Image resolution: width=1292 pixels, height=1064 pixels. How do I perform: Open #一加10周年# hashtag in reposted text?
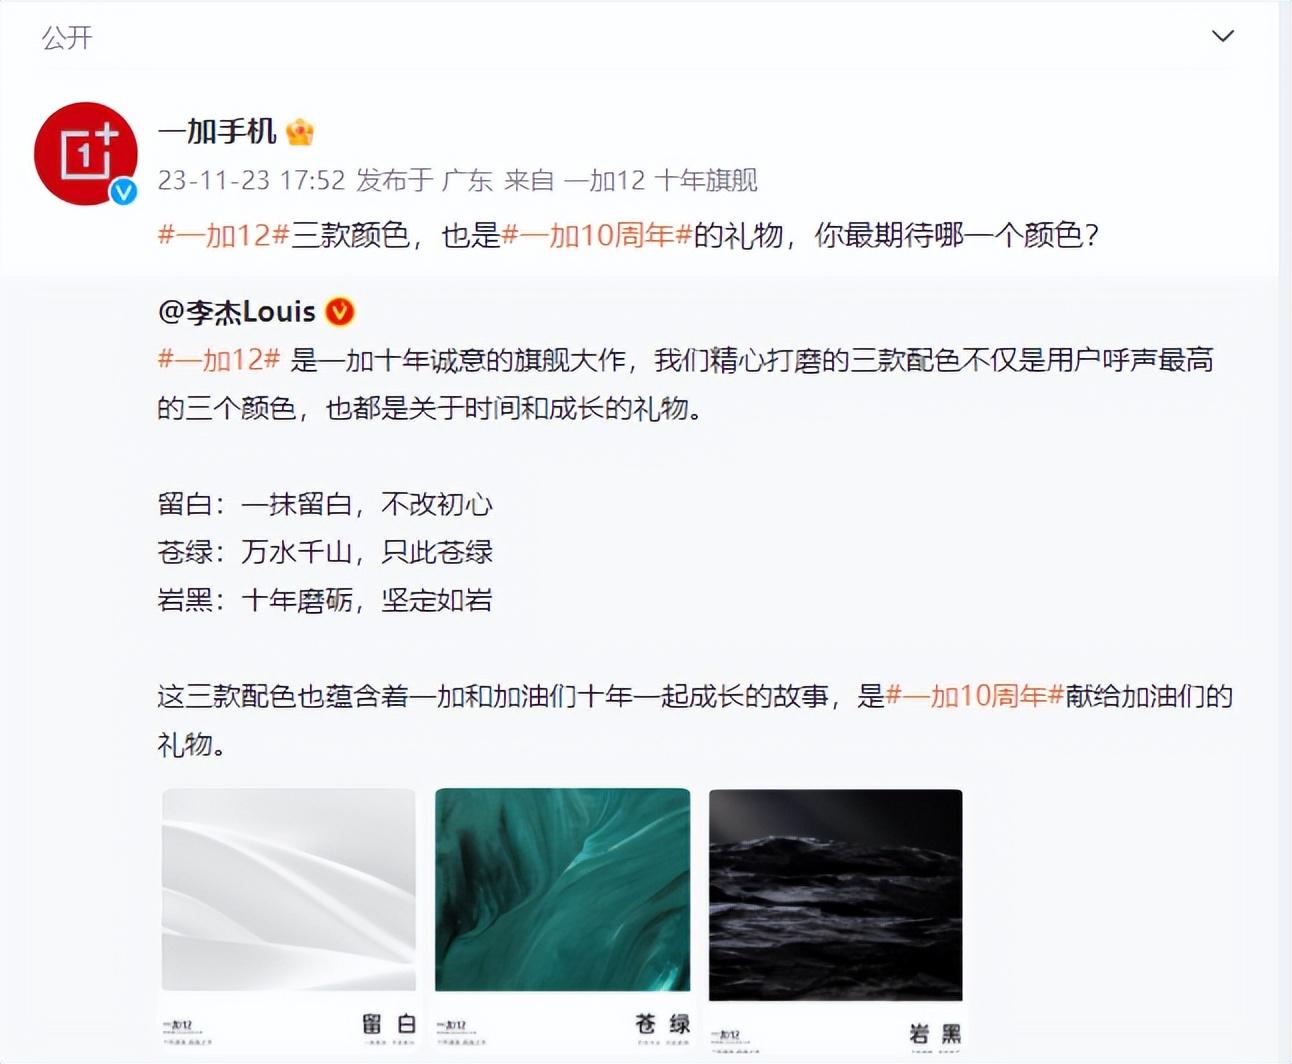[975, 696]
